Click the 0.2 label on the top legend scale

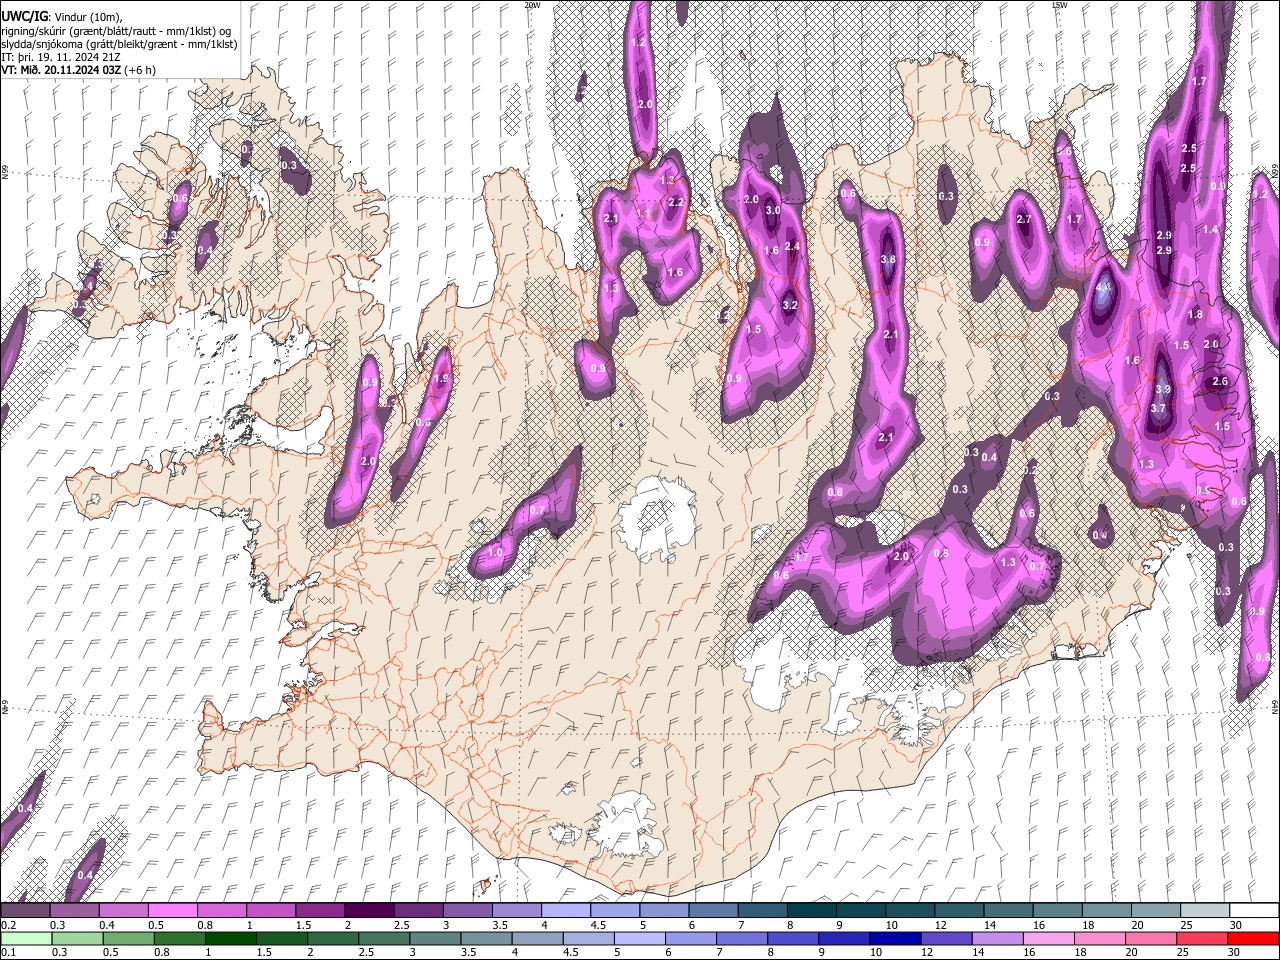[8, 925]
